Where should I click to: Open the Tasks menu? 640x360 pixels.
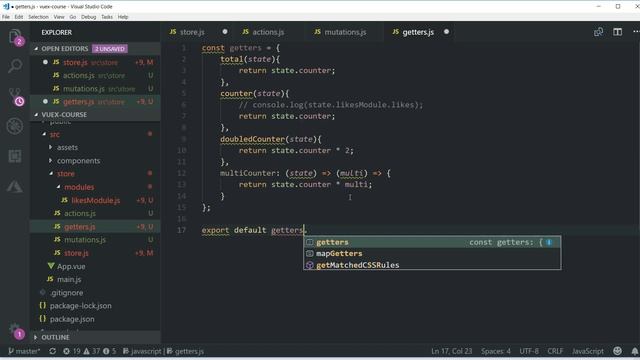pyautogui.click(x=107, y=17)
